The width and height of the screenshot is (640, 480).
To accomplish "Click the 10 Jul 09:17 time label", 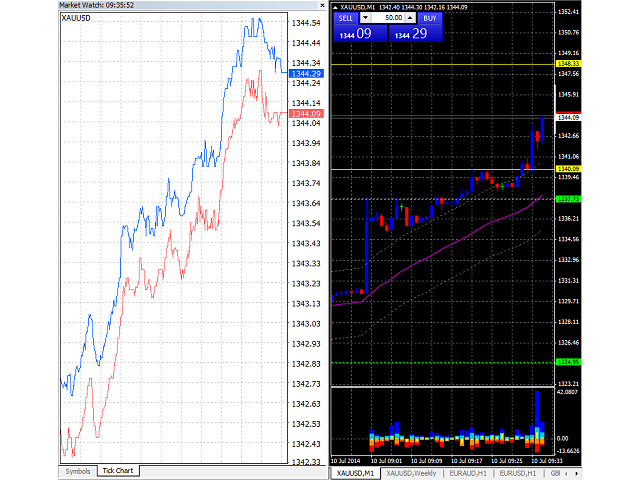I will point(467,461).
